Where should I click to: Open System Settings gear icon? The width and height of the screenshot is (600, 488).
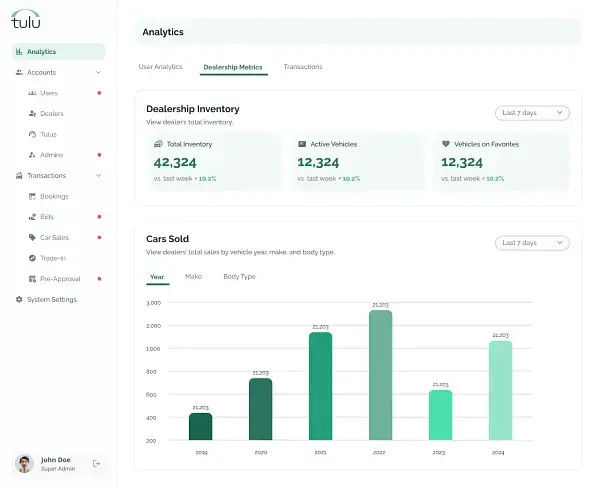[19, 299]
